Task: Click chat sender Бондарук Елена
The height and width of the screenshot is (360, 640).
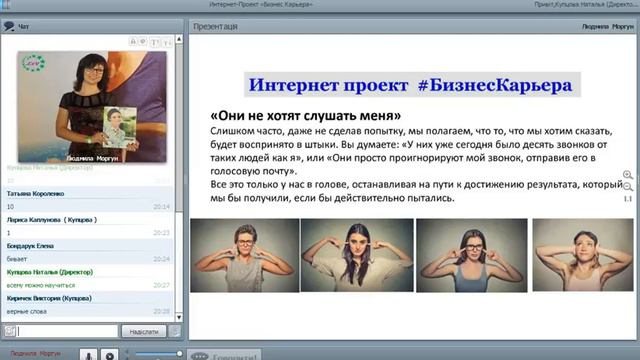Action: 30,246
